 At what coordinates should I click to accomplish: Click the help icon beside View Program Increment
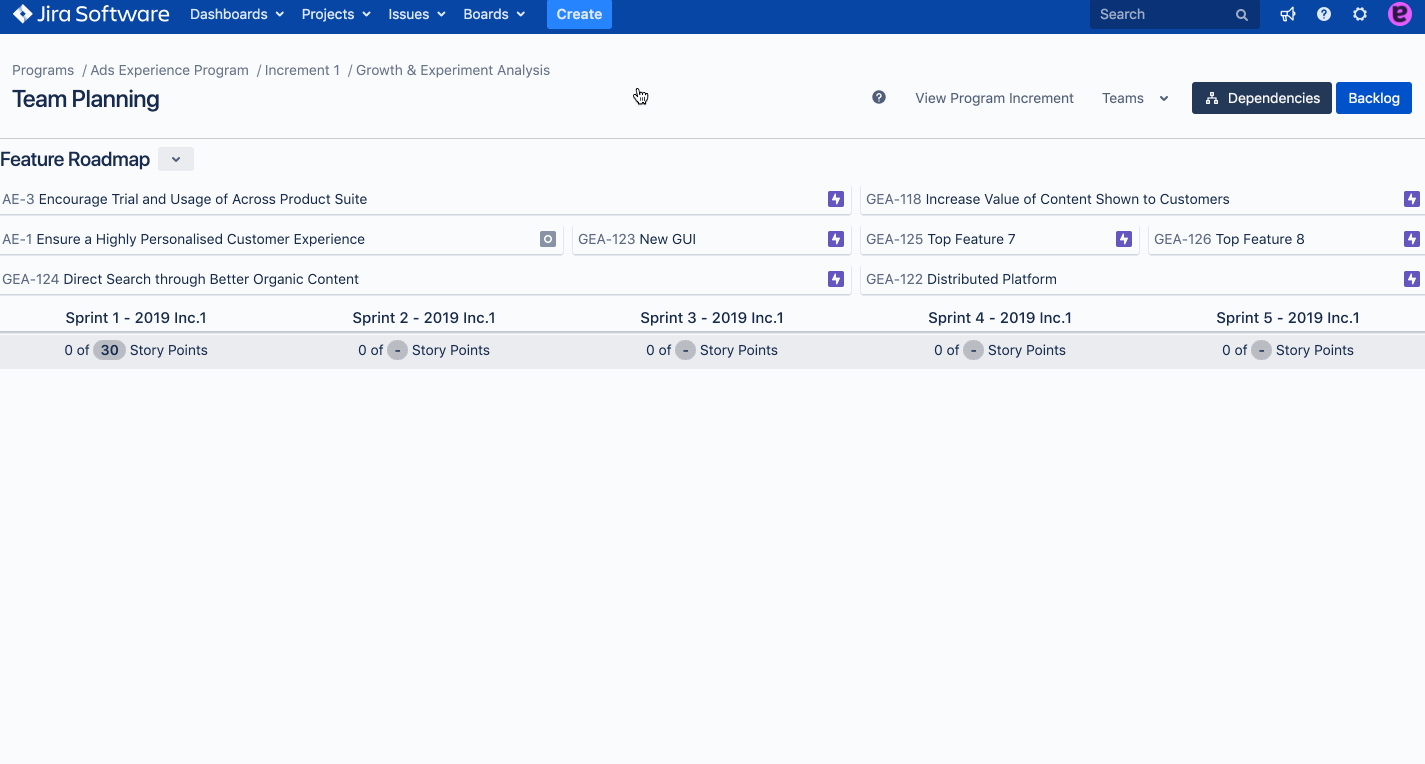(x=879, y=97)
